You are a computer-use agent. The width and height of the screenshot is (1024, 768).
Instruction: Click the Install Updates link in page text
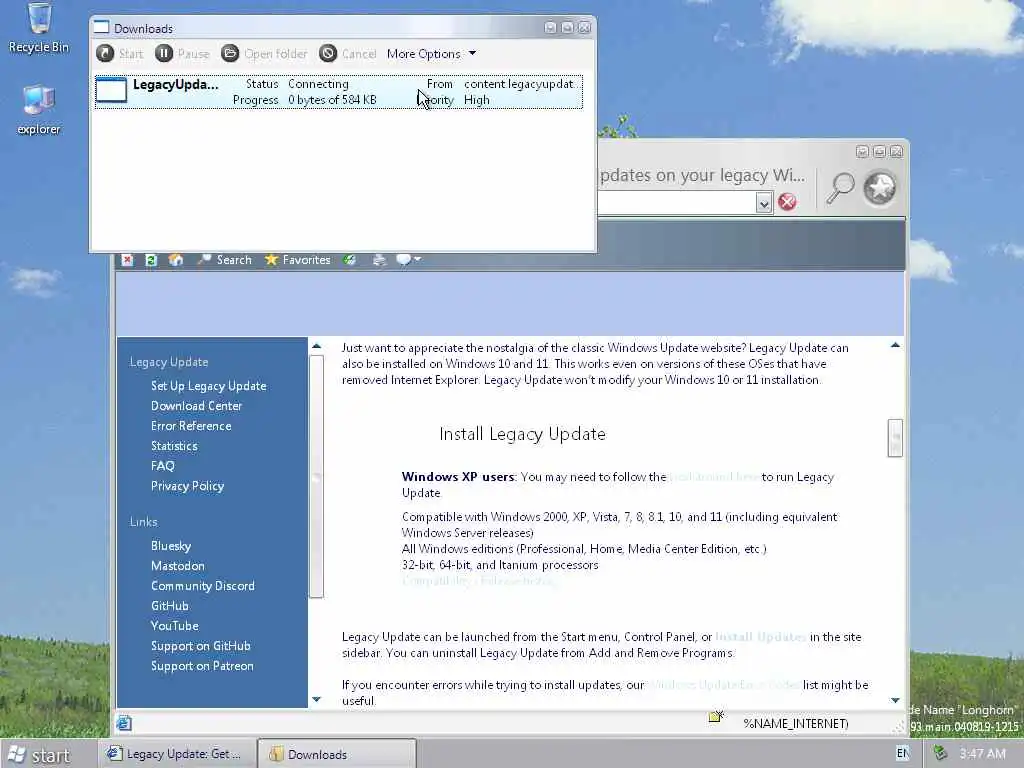(761, 637)
